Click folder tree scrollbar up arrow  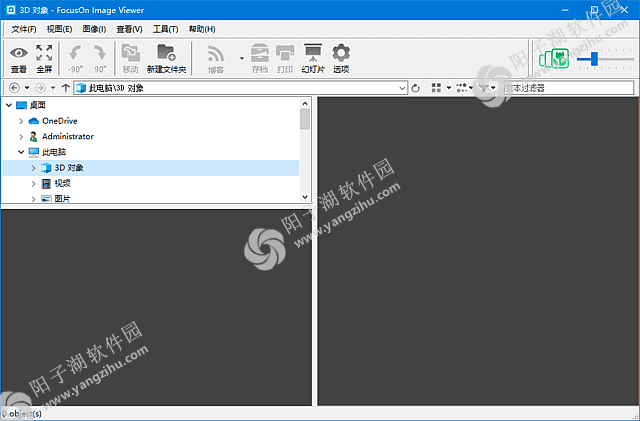(305, 104)
